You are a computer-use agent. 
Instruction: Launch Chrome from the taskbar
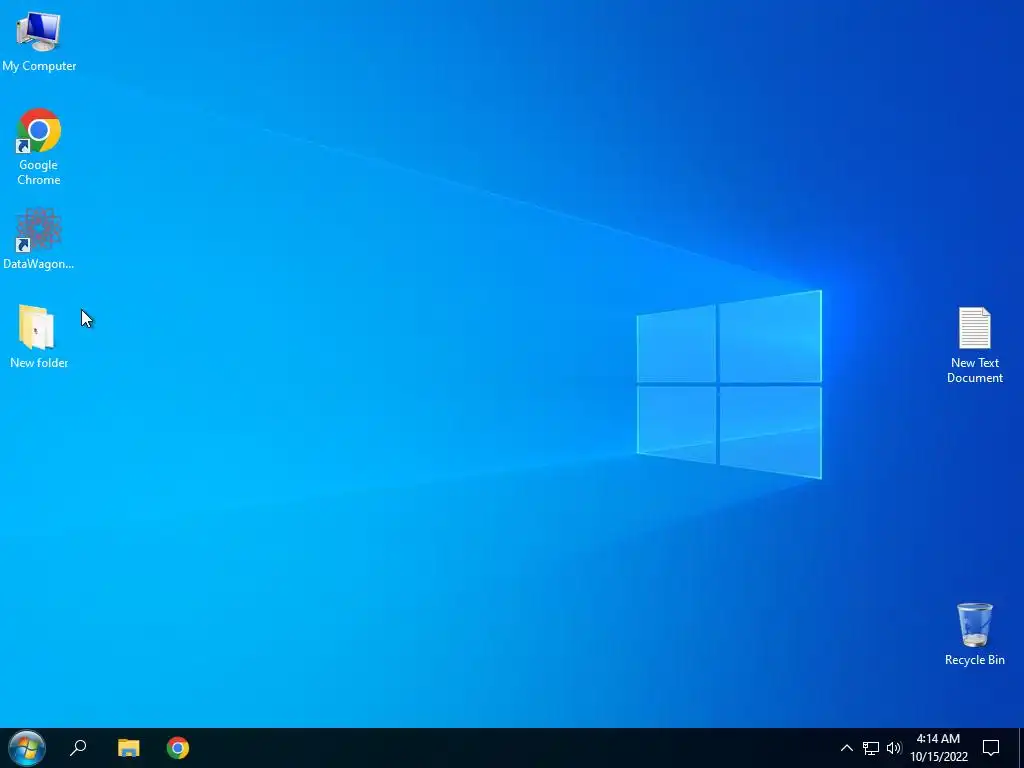pos(178,748)
